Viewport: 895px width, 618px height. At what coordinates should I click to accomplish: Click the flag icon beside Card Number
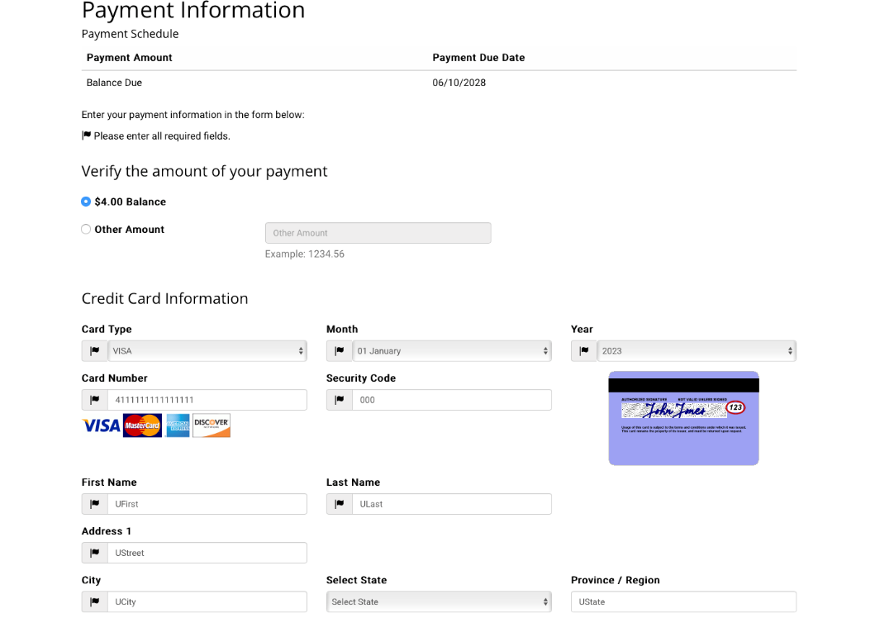pos(95,400)
